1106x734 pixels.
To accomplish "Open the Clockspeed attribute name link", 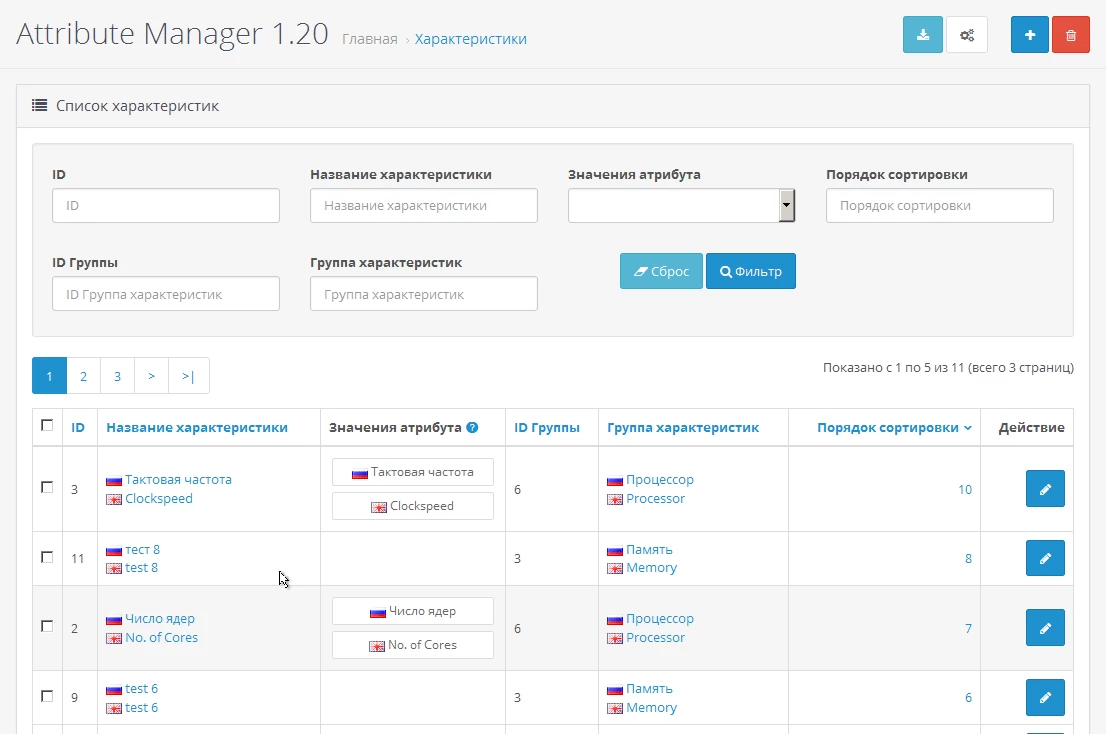I will pyautogui.click(x=159, y=498).
